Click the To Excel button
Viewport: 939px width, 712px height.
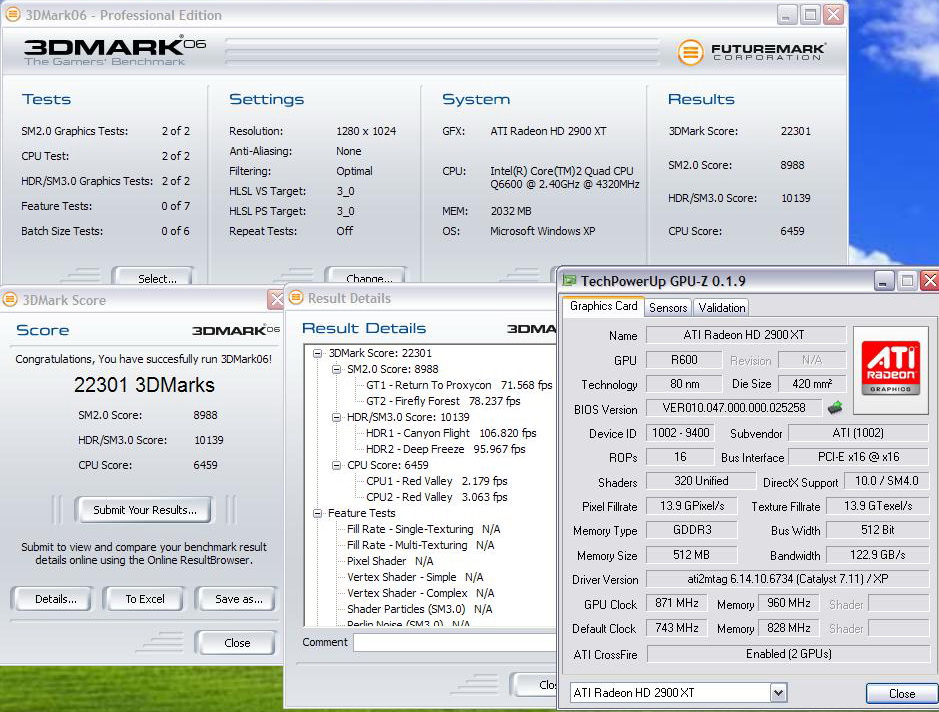[144, 599]
